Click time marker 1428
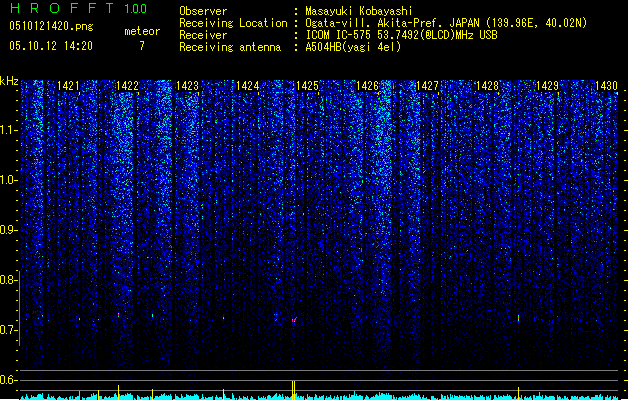 (x=487, y=85)
